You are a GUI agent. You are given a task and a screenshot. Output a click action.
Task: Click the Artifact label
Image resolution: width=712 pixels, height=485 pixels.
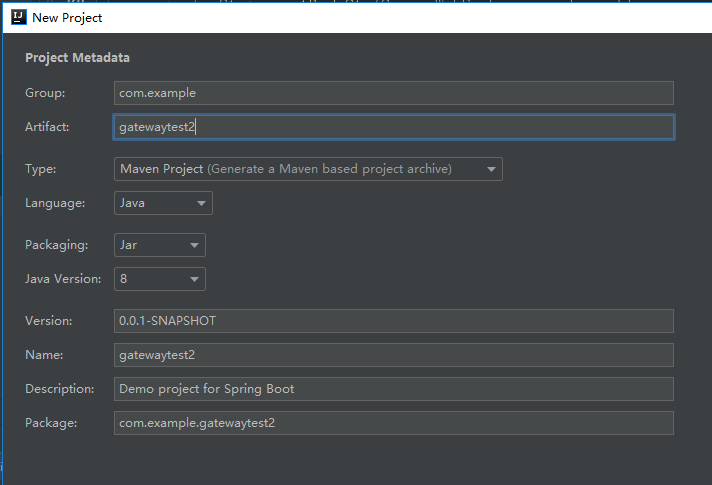tap(47, 127)
